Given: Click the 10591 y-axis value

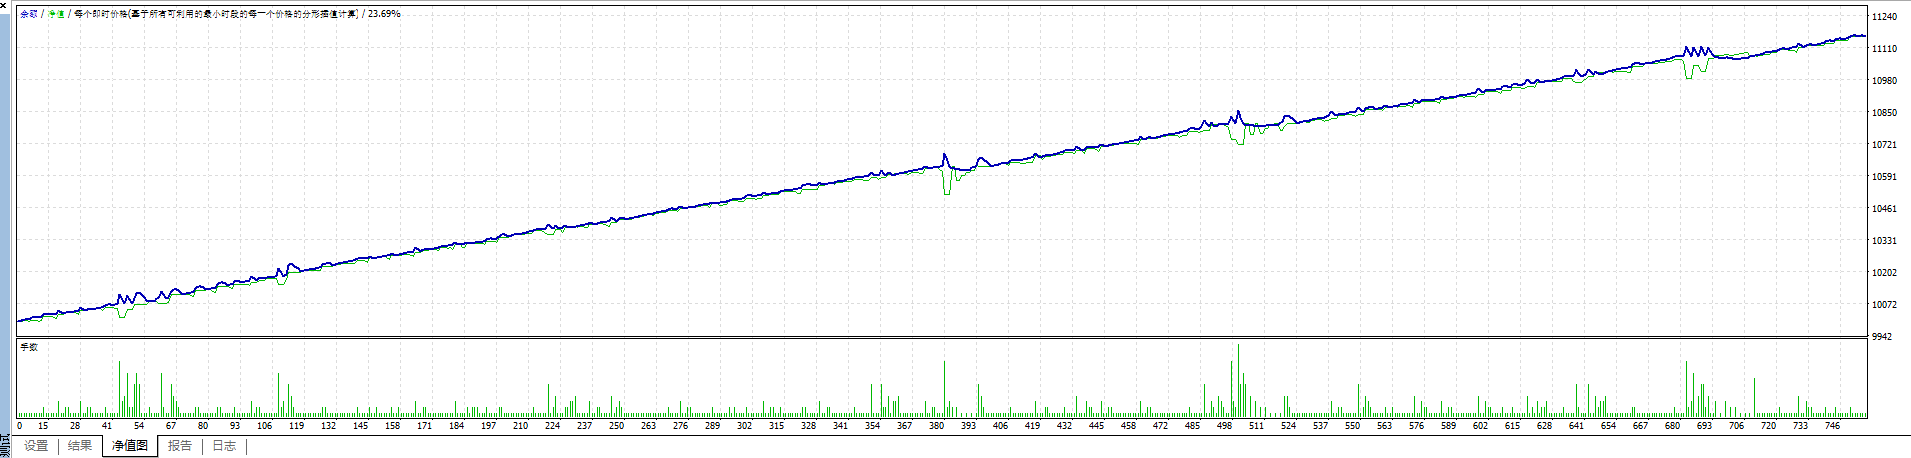Looking at the screenshot, I should 1884,177.
